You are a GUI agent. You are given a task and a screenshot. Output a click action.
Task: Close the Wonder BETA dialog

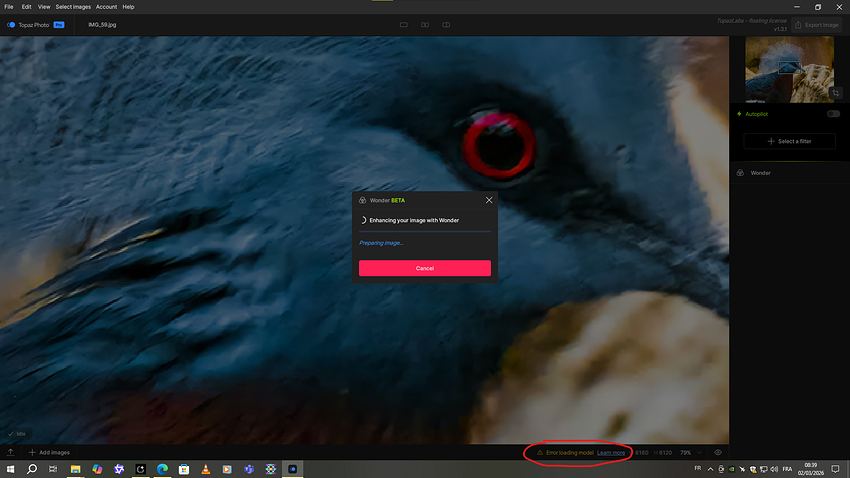click(489, 200)
